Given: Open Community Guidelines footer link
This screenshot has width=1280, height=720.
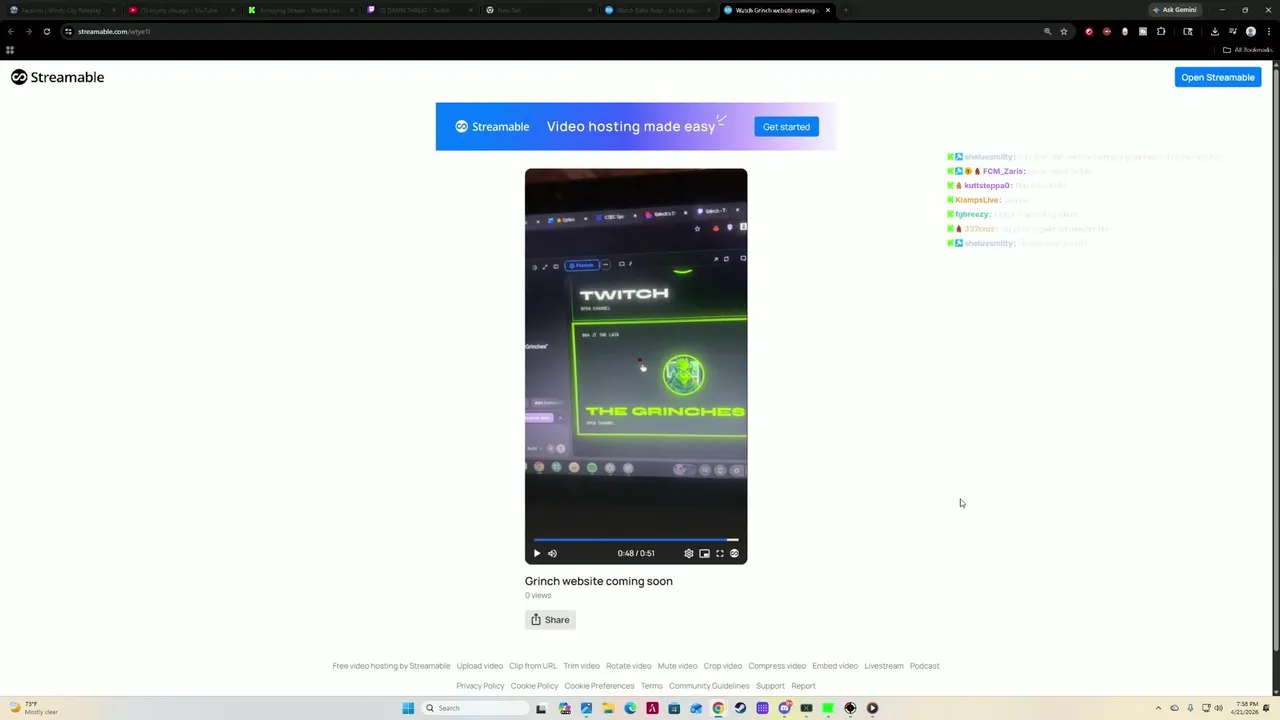Looking at the screenshot, I should pyautogui.click(x=709, y=686).
